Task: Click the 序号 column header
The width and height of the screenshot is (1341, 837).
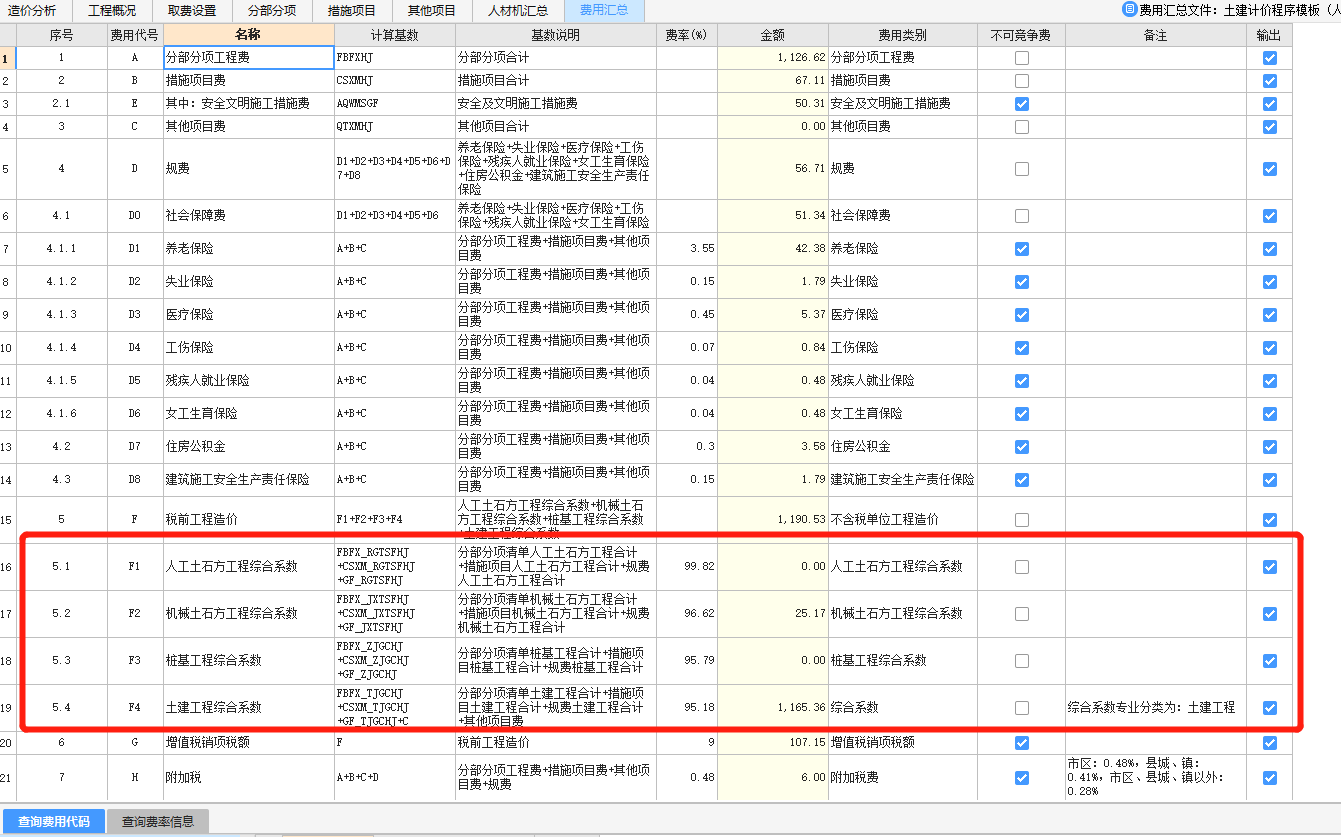Action: pyautogui.click(x=61, y=35)
